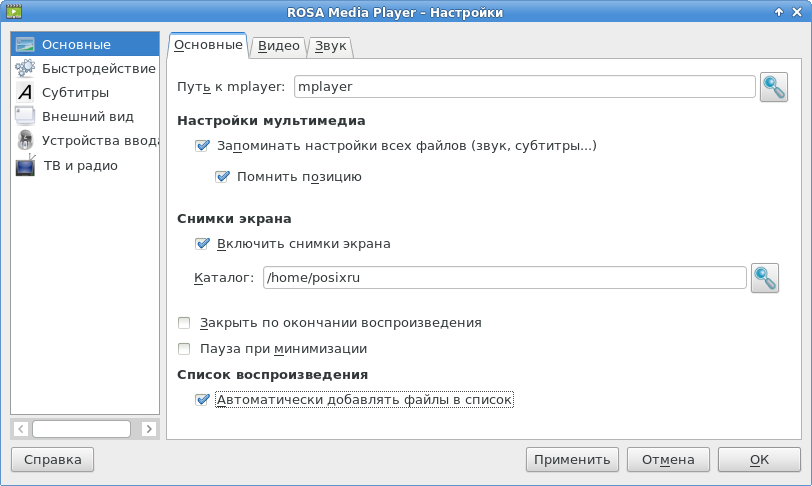Switch to the Видео tab
Image resolution: width=812 pixels, height=486 pixels.
coord(279,46)
